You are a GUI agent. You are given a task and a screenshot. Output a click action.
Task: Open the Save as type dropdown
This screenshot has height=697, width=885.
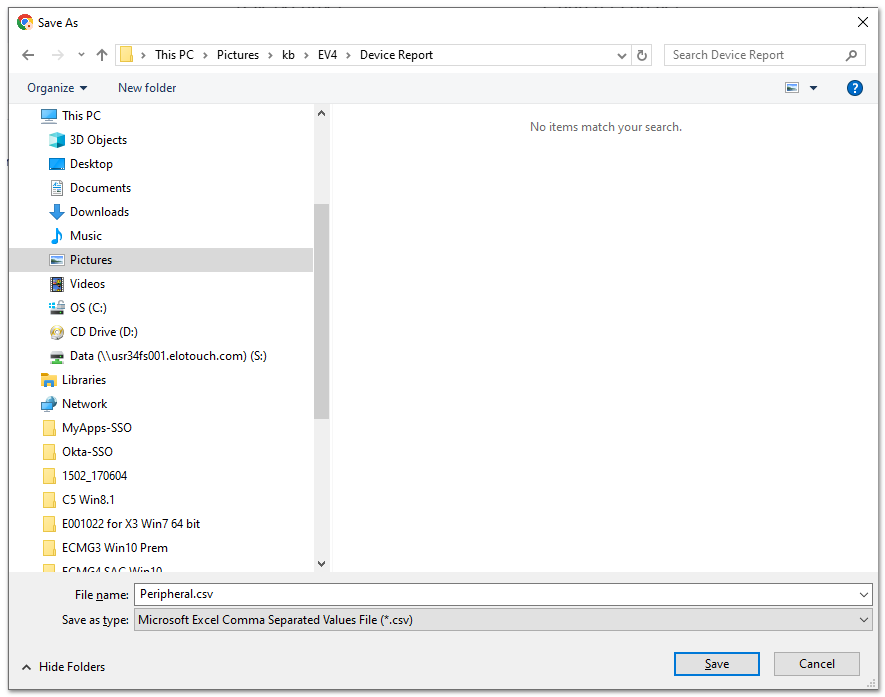[x=503, y=620]
